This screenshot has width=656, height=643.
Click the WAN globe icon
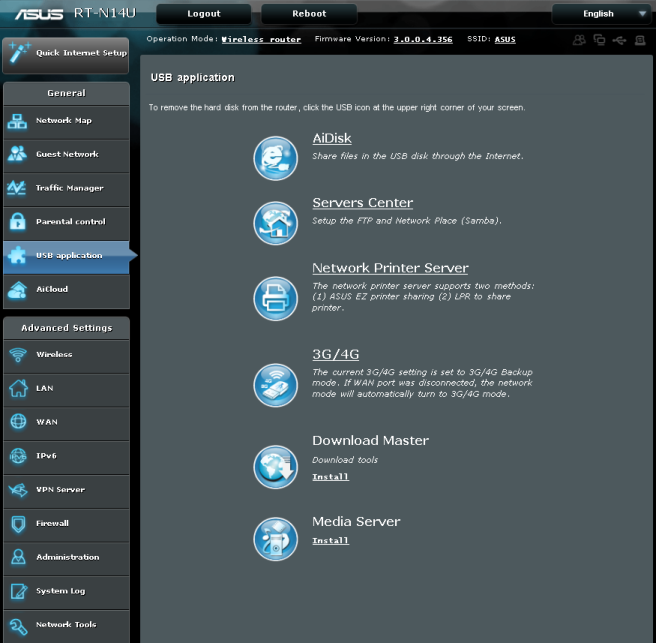pyautogui.click(x=18, y=422)
